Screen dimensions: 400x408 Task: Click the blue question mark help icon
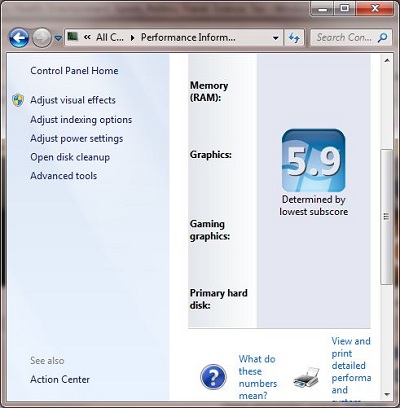[x=213, y=377]
